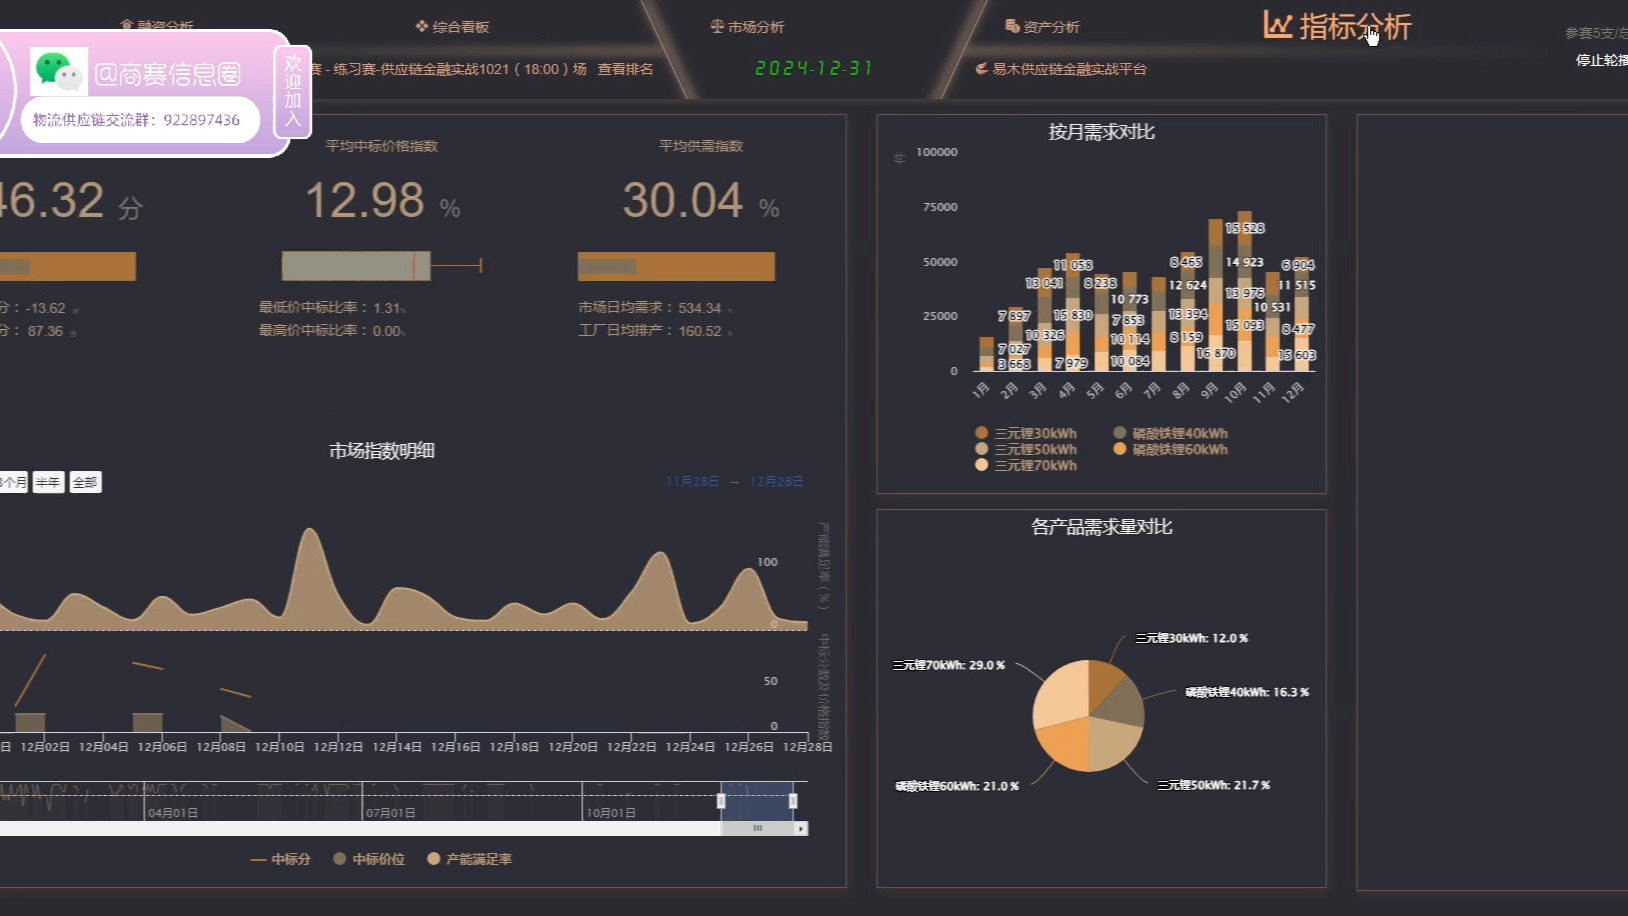Click the left handle of range navigator
This screenshot has height=916, width=1628.
pyautogui.click(x=721, y=801)
